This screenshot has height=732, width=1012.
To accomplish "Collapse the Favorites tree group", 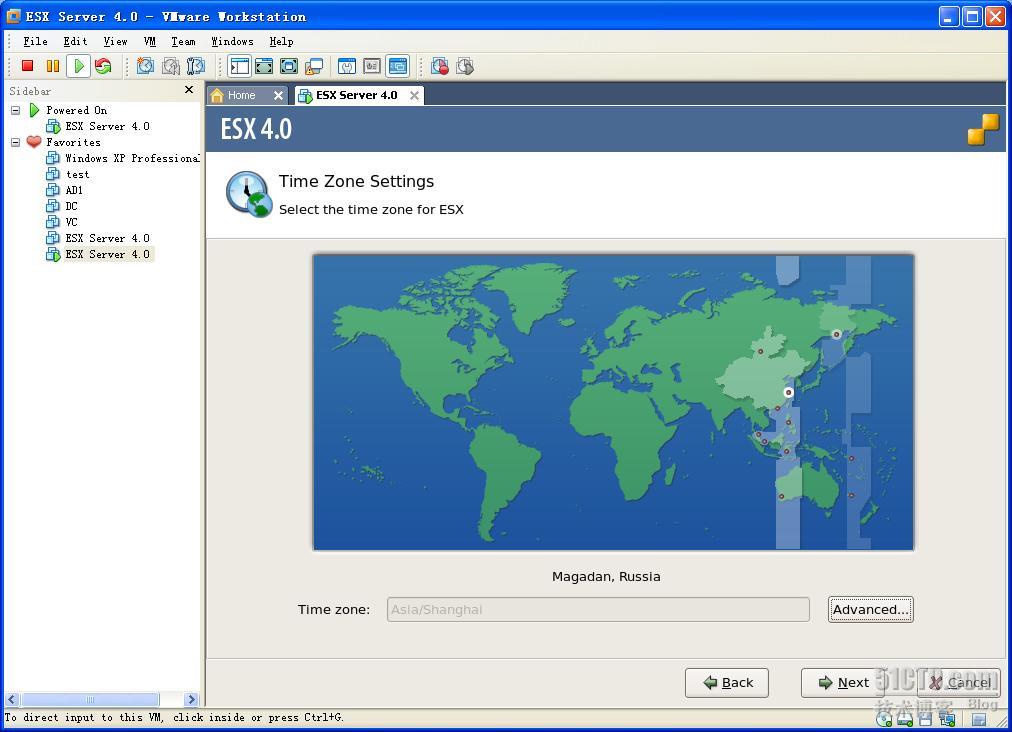I will (15, 142).
